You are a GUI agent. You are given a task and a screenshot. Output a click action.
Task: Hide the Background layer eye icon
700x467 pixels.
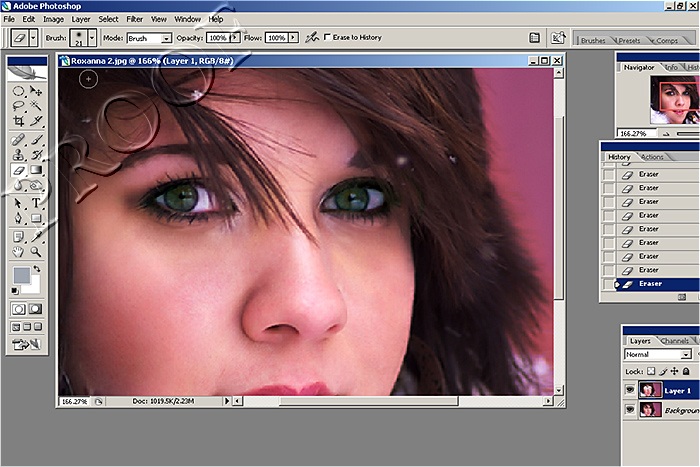pos(630,409)
